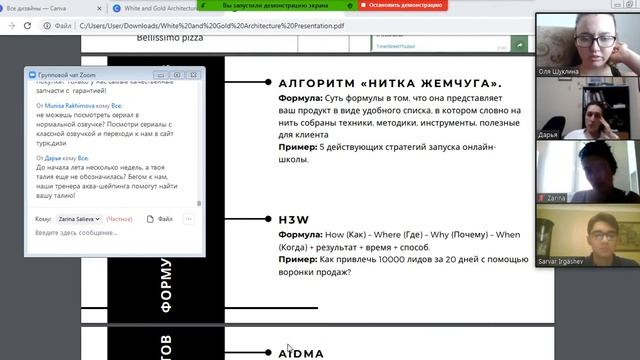Minimize the browser window in the top right
Screen dimensions: 640x360
[618, 4]
